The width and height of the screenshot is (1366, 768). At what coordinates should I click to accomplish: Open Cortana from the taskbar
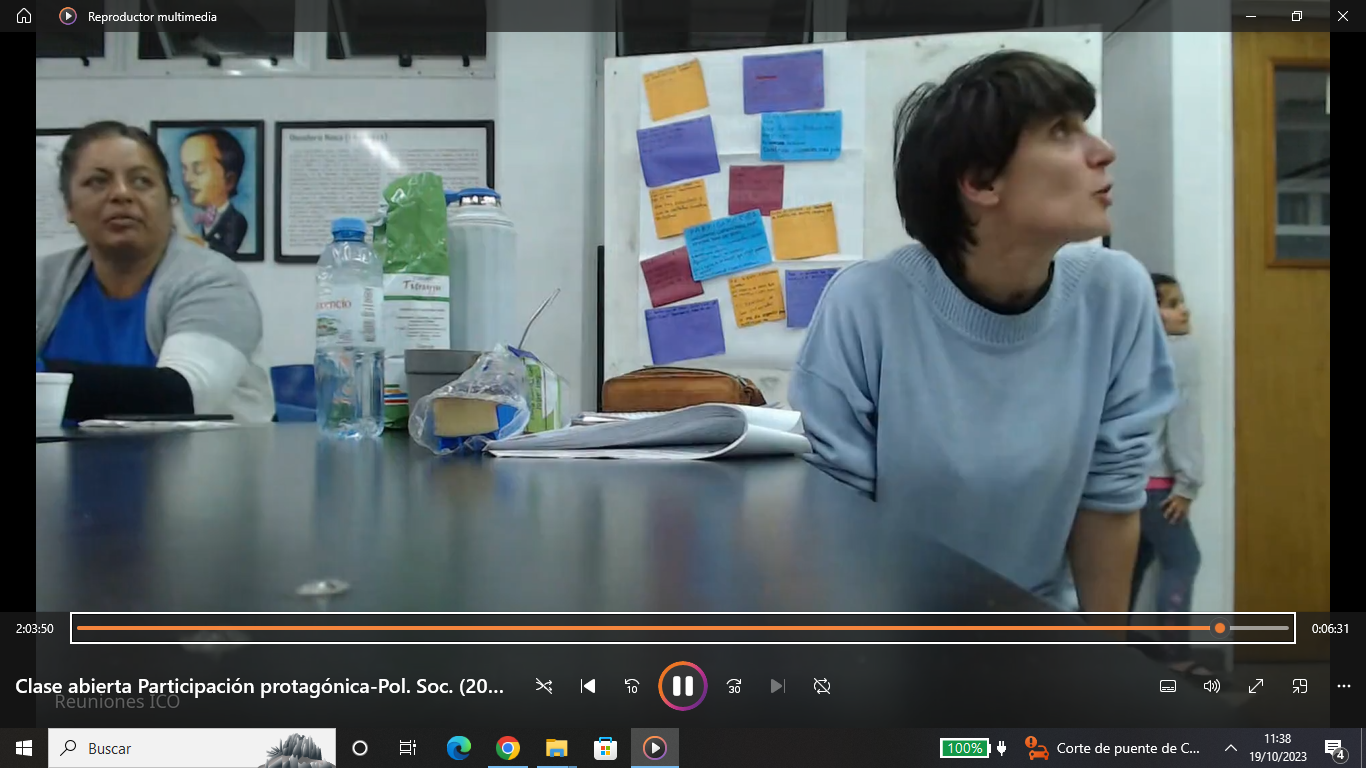[360, 748]
